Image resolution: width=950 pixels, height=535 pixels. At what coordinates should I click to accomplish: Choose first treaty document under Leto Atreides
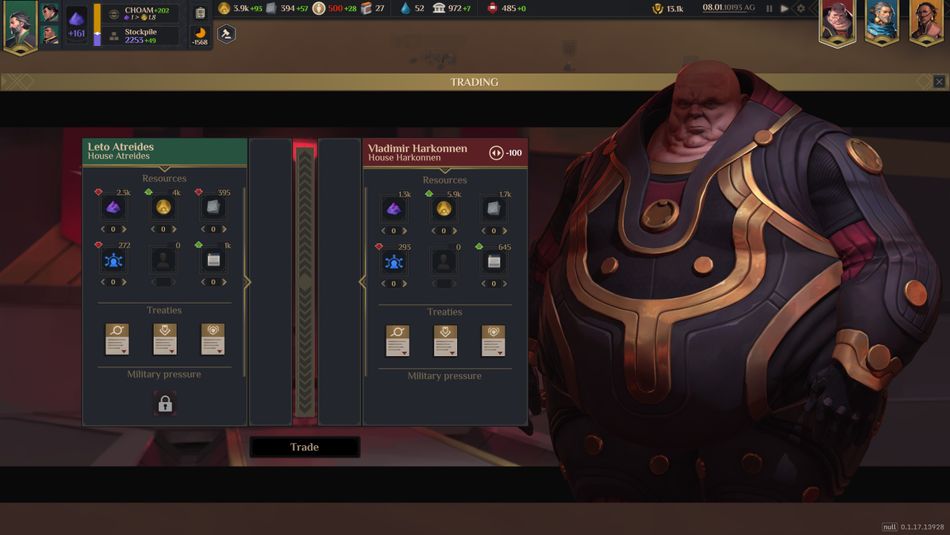[x=117, y=339]
